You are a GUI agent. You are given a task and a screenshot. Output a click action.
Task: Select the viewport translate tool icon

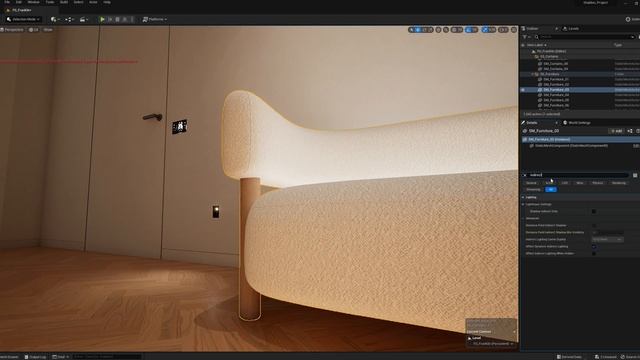pos(418,30)
